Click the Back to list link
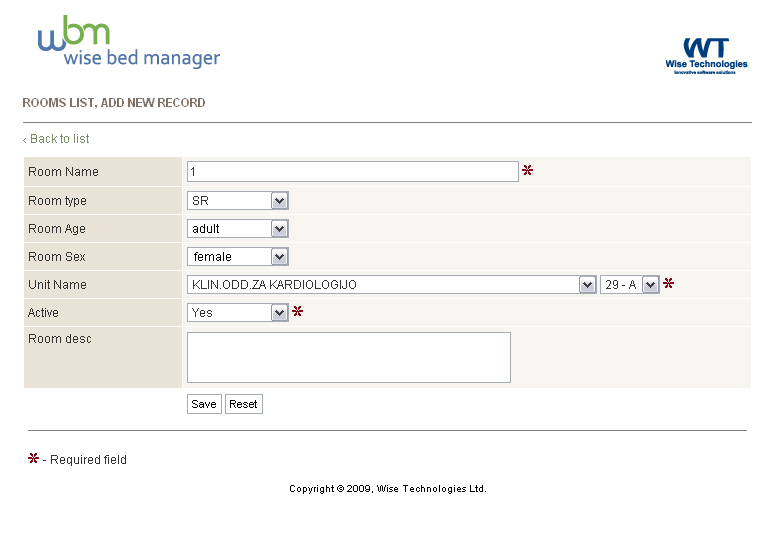 point(56,139)
